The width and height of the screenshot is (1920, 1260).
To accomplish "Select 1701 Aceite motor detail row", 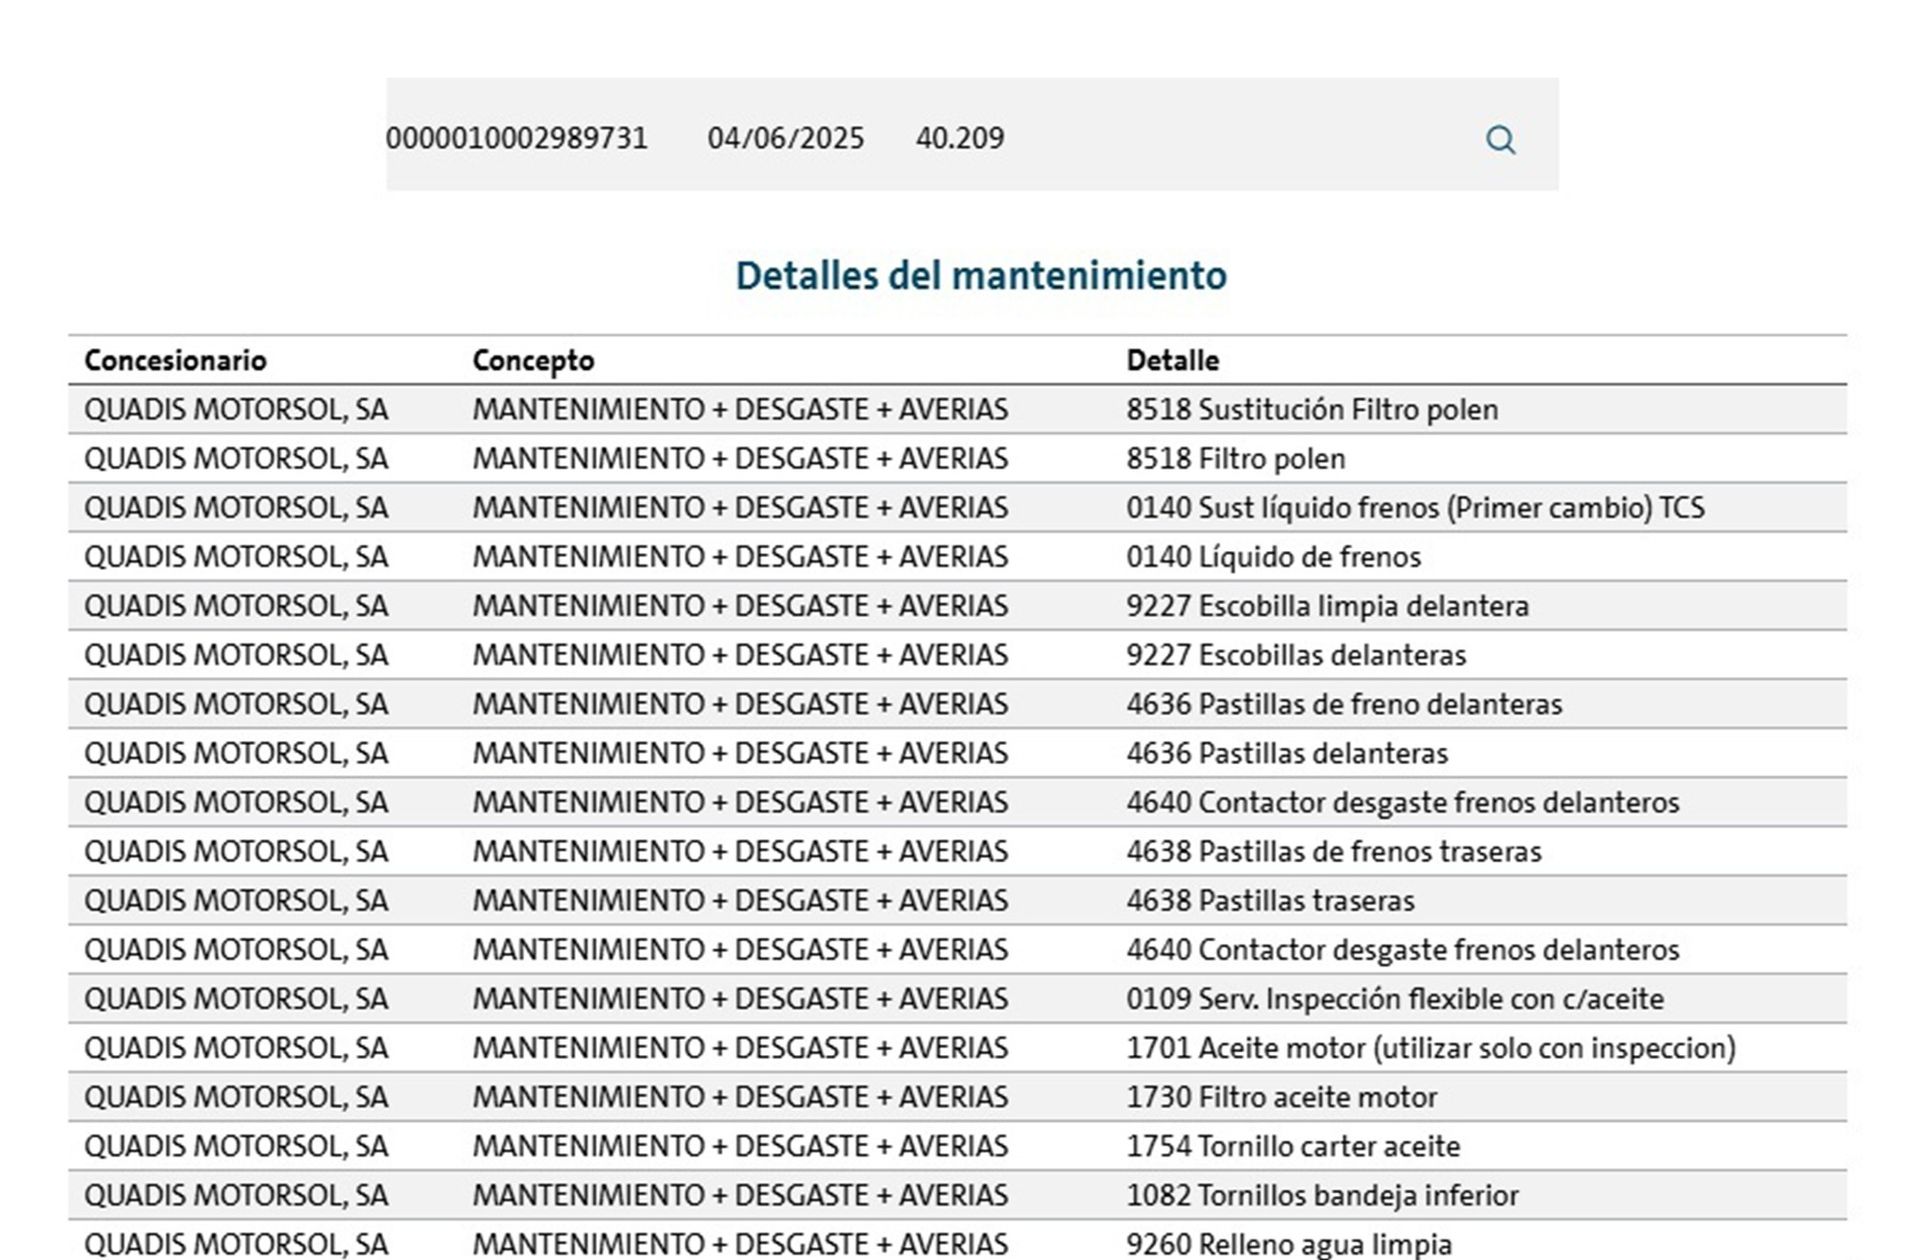I will tap(1431, 1048).
